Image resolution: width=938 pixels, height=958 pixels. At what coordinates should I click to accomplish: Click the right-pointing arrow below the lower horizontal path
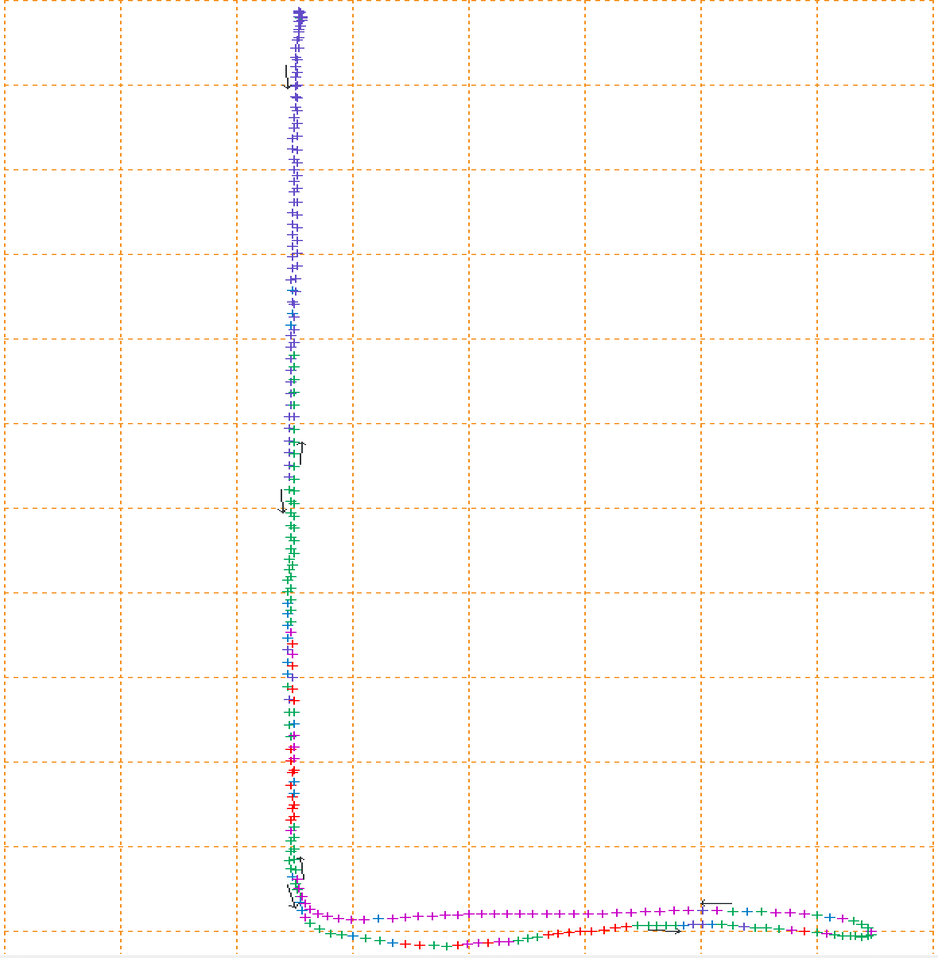pos(664,931)
